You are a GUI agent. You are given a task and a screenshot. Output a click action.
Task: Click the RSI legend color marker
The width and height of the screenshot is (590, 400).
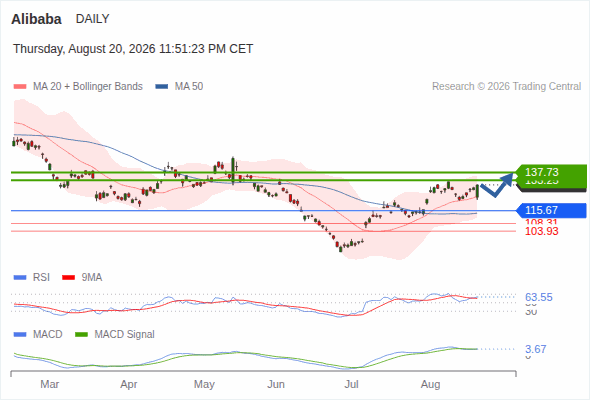pos(20,278)
